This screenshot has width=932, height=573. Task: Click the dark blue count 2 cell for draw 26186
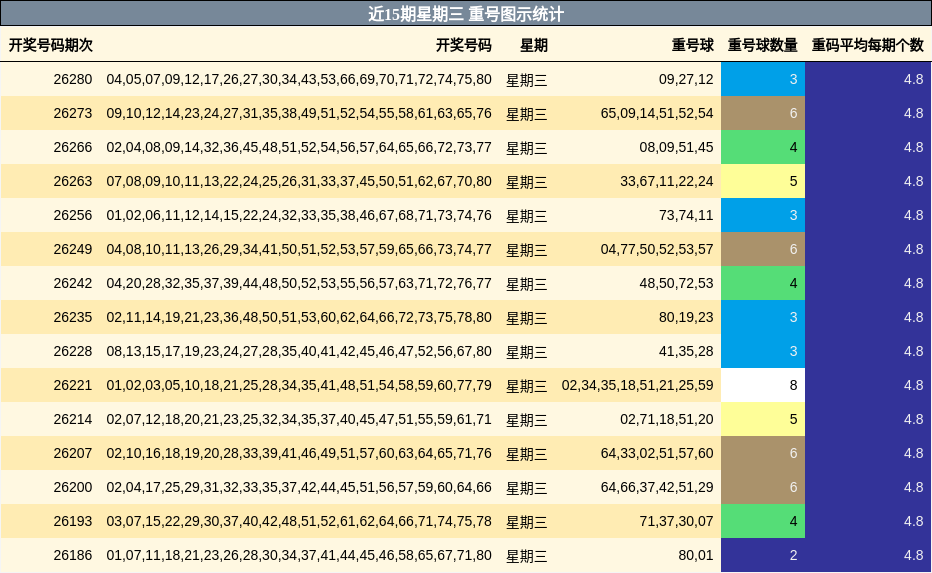coord(763,555)
